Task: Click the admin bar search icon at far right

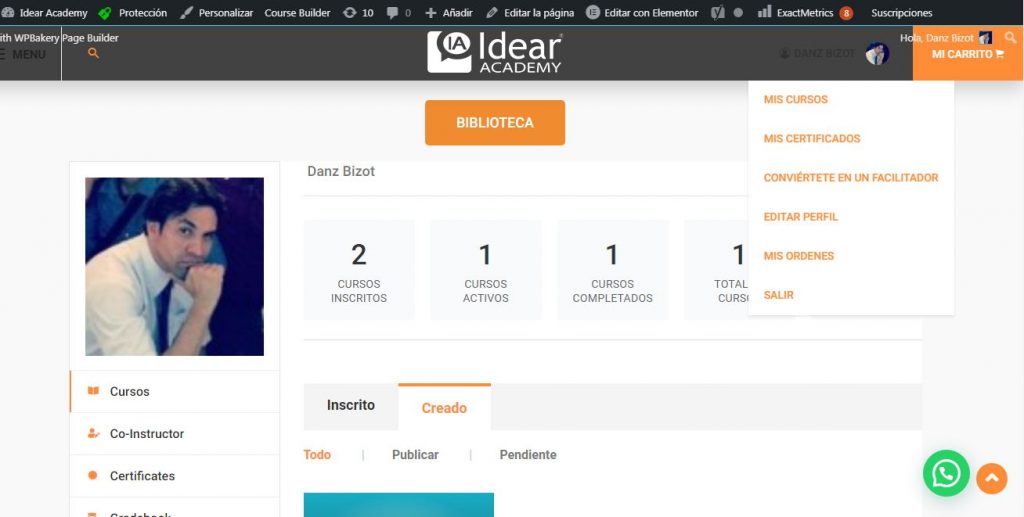Action: pos(1010,38)
